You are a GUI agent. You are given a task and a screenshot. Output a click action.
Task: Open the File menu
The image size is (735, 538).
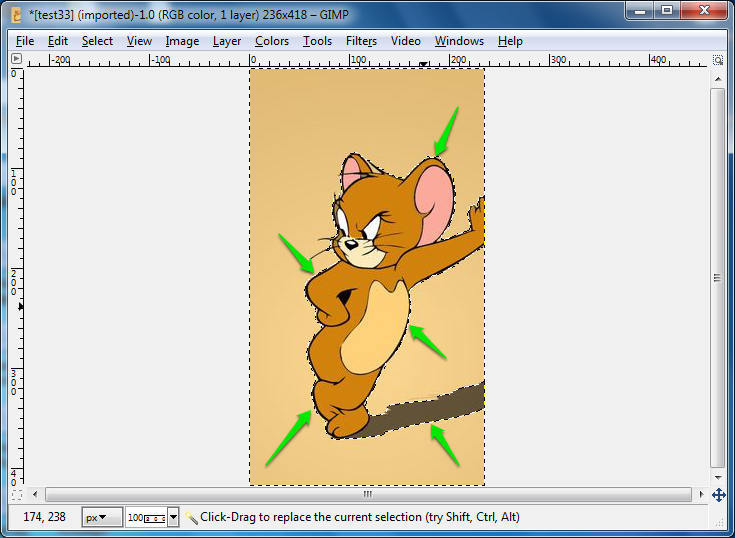point(25,41)
